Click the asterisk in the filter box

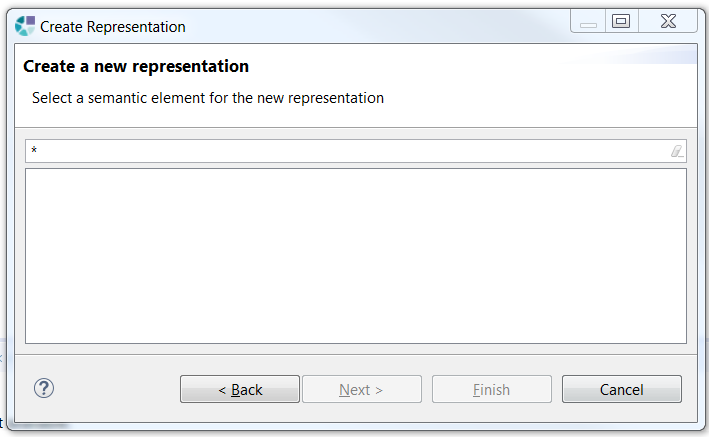point(34,151)
